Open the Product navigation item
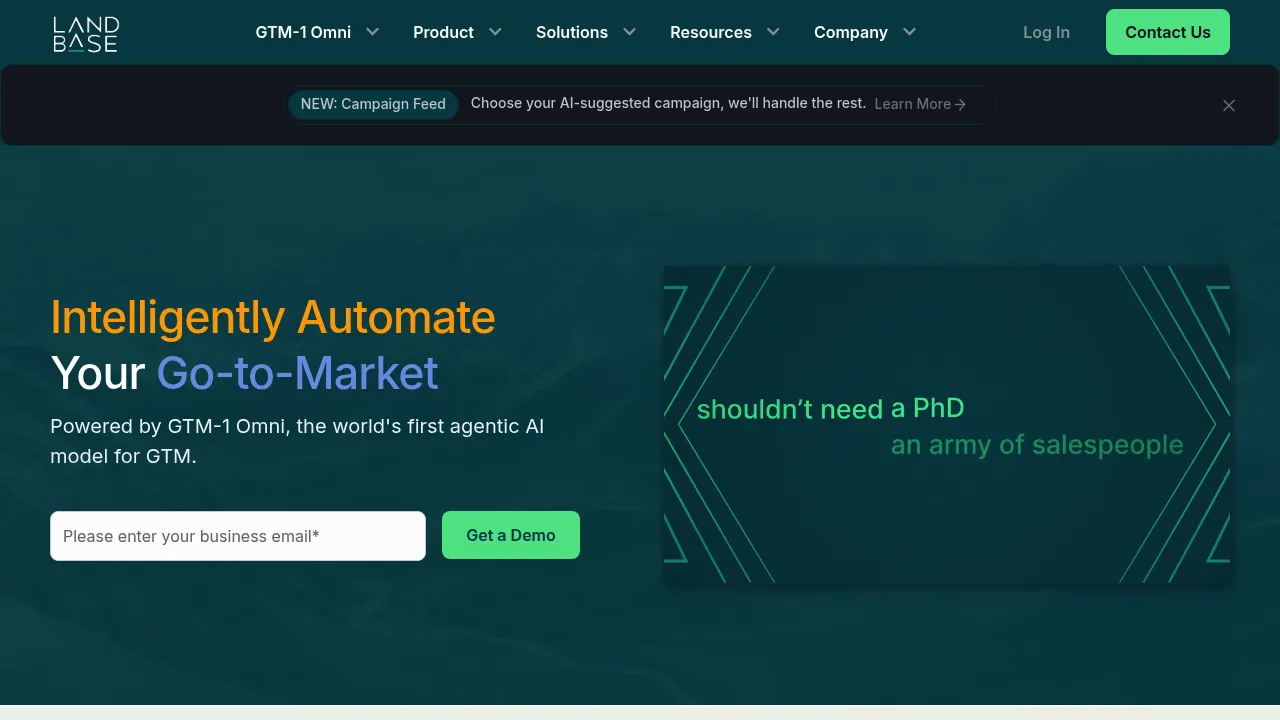Image resolution: width=1280 pixels, height=720 pixels. pos(443,32)
